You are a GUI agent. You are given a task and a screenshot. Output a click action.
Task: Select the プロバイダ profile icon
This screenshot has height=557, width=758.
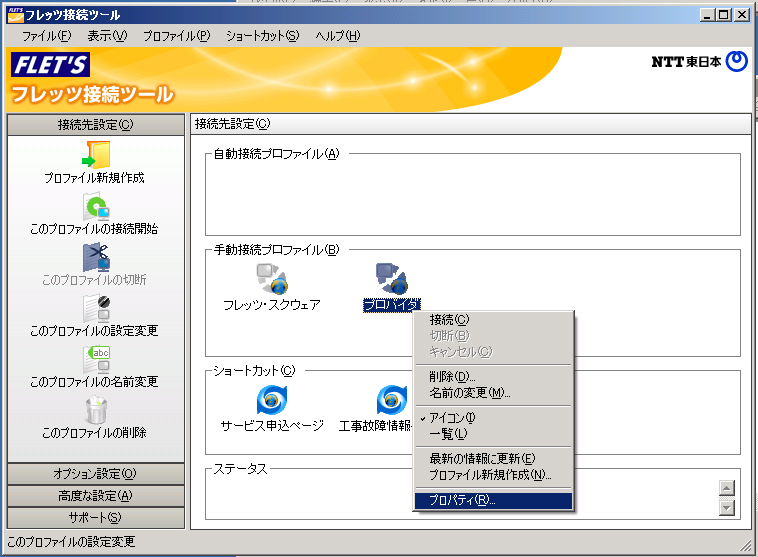tap(392, 278)
